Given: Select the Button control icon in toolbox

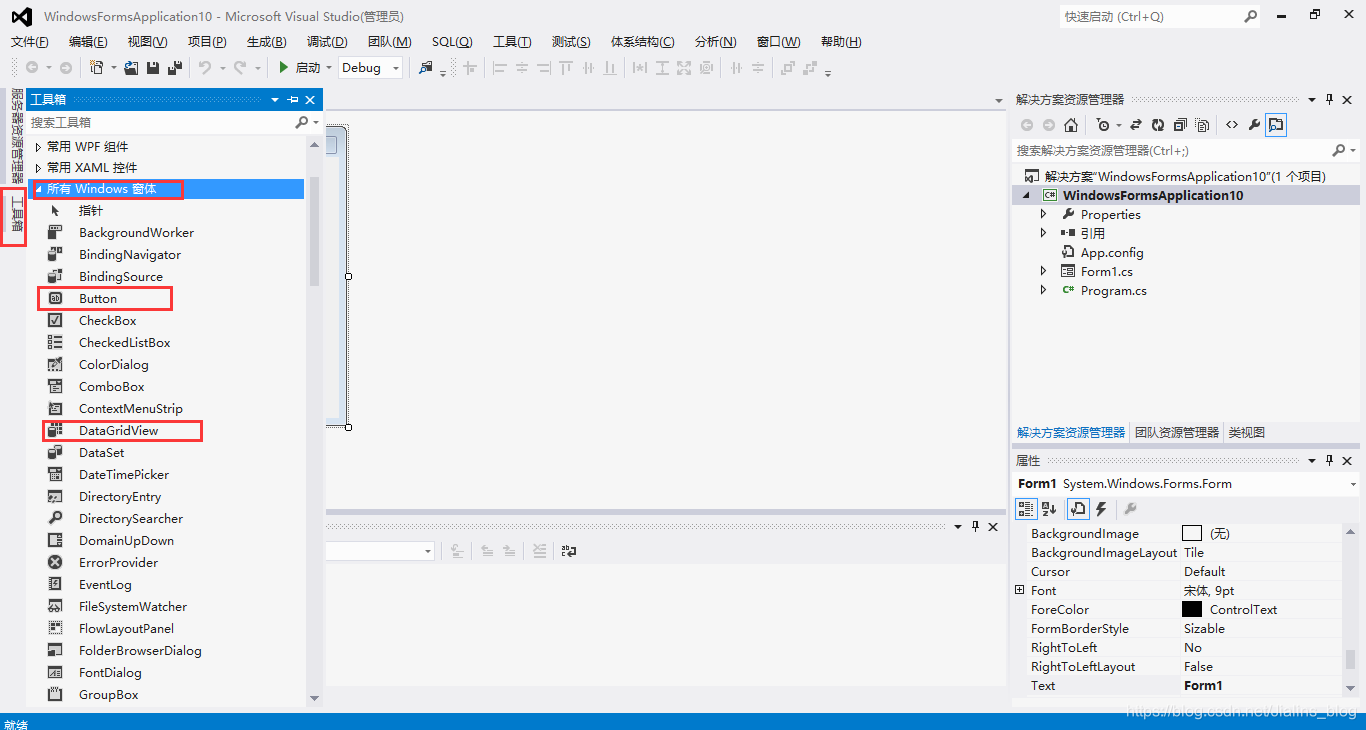Looking at the screenshot, I should (56, 299).
